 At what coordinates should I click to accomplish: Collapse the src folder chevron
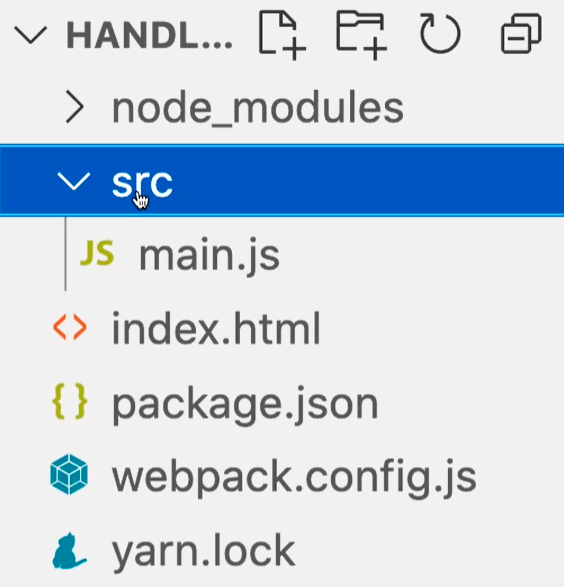coord(74,181)
